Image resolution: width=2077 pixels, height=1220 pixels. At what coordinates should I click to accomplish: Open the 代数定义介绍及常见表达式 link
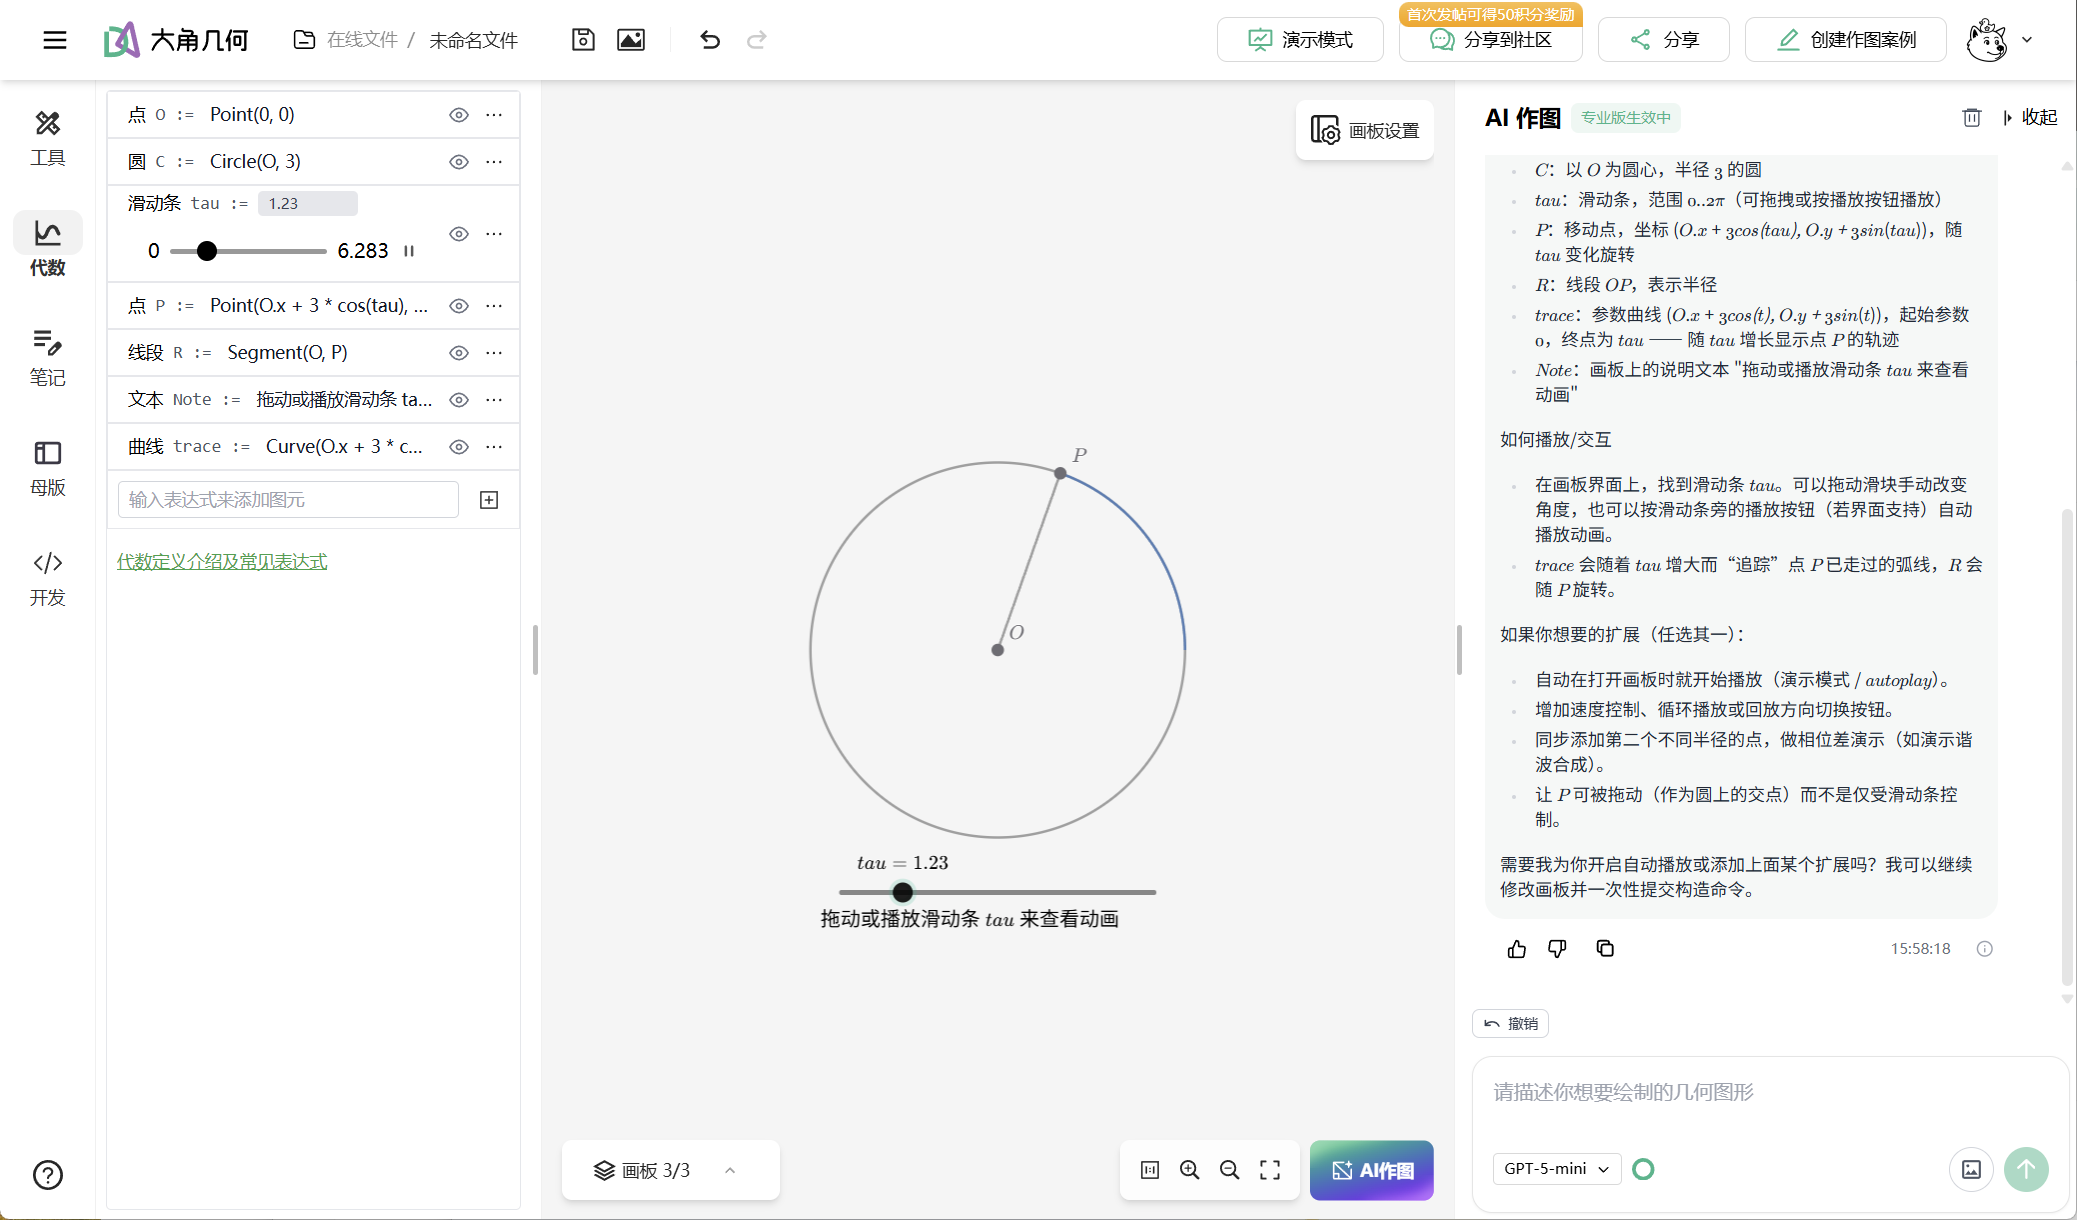[222, 562]
